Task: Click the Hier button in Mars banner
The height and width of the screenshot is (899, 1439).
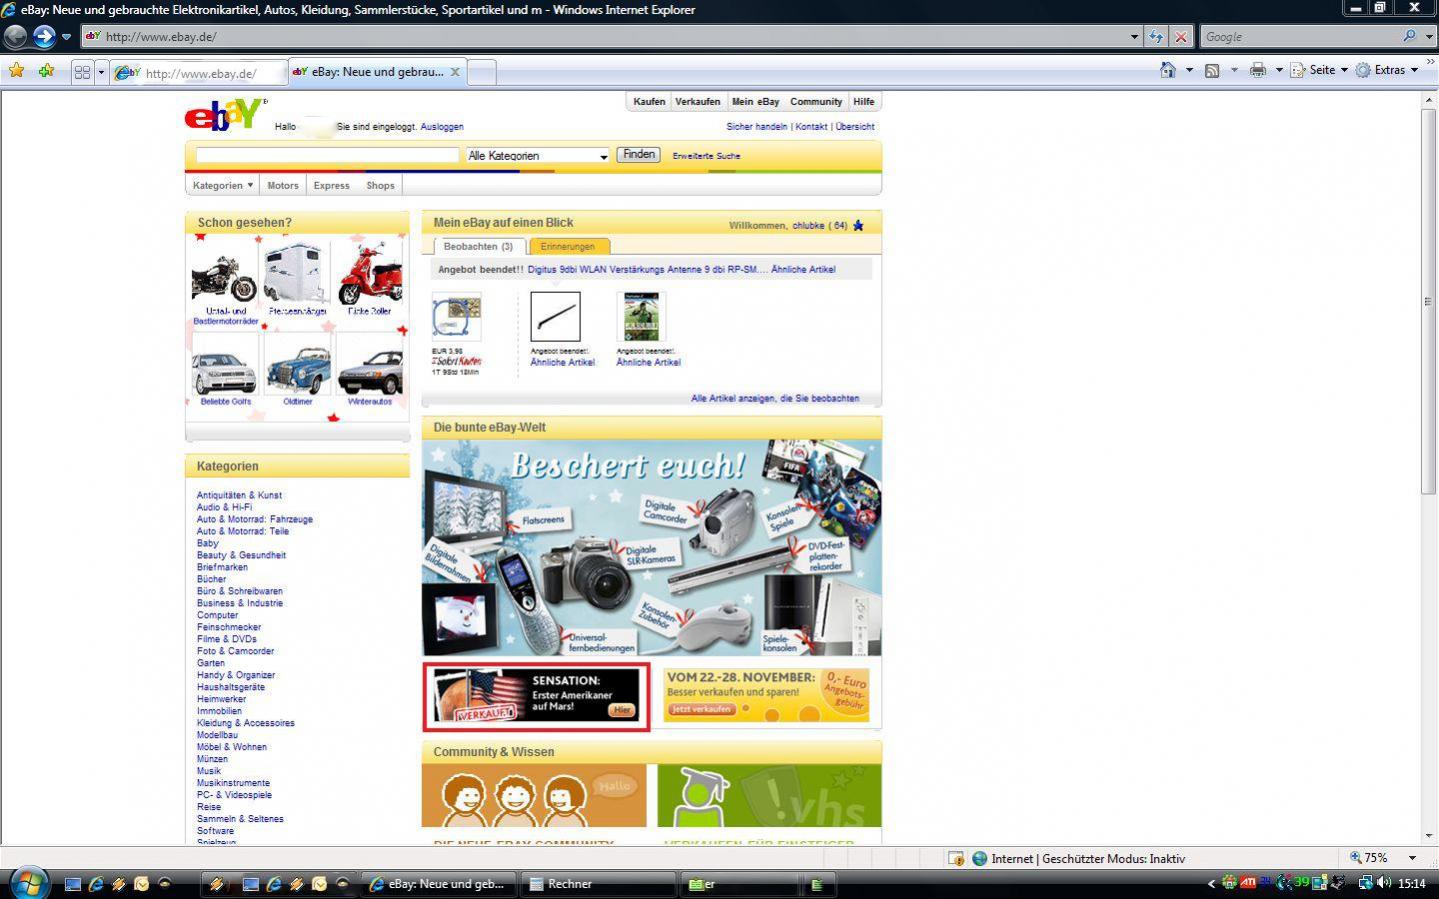Action: [622, 710]
